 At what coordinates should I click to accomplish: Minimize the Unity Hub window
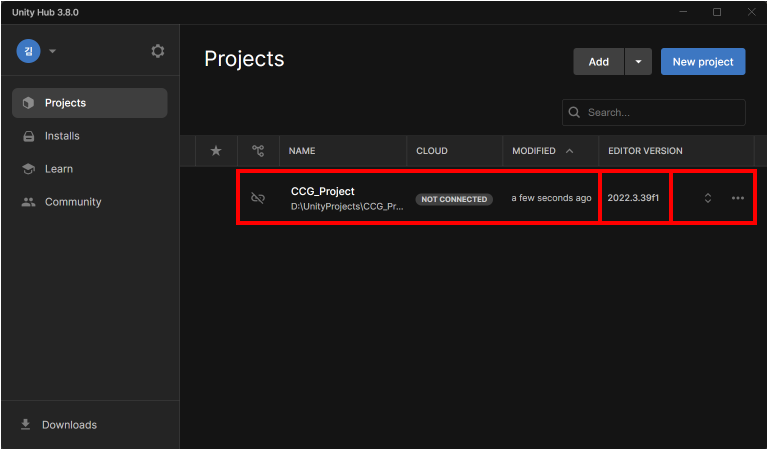(x=683, y=12)
